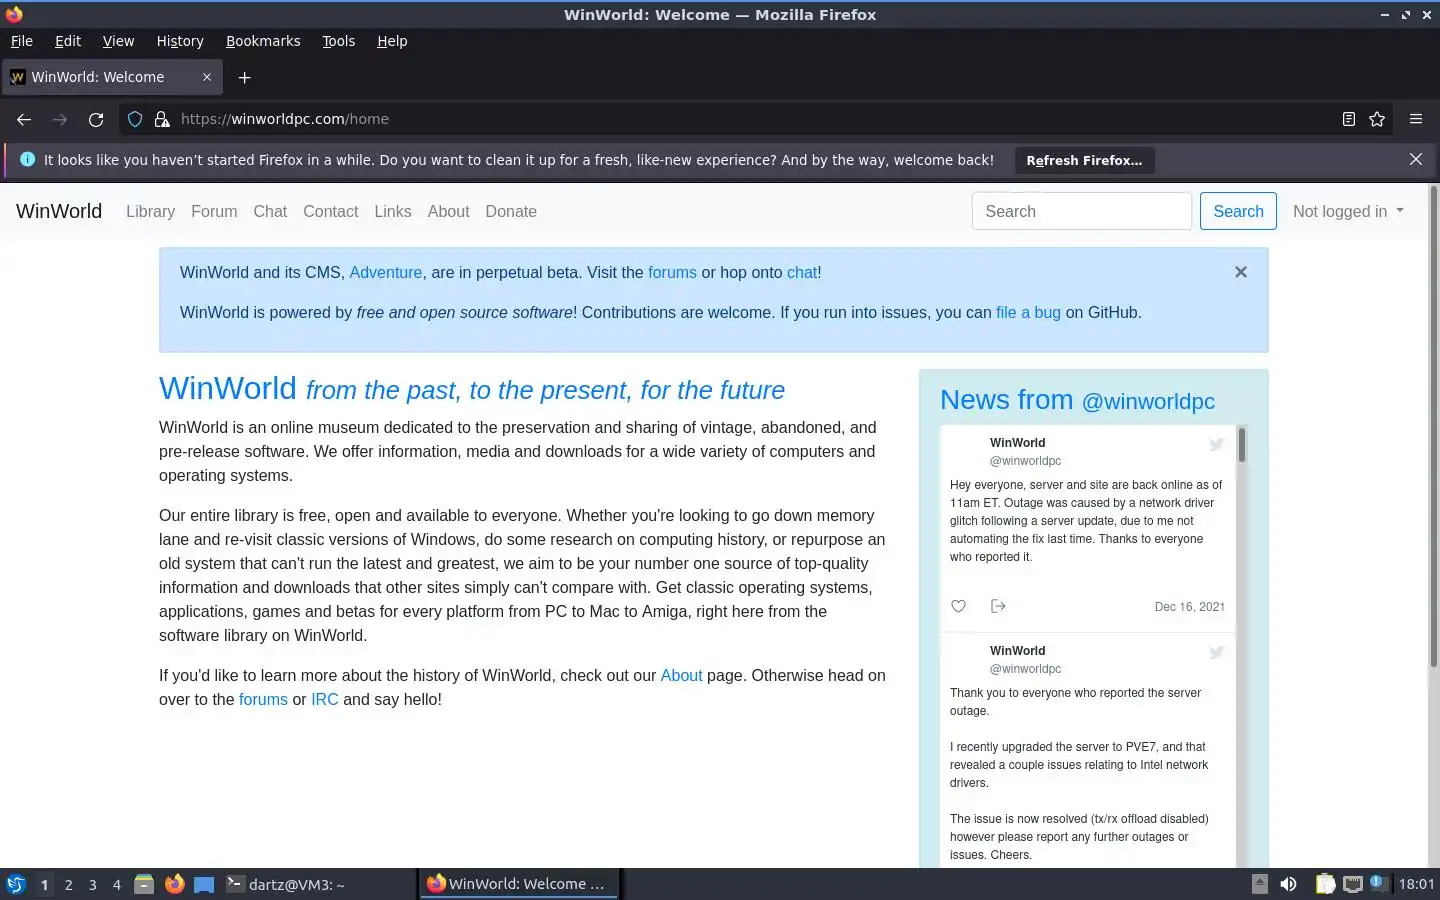The image size is (1440, 900).
Task: Open the system start menu icon
Action: click(15, 884)
